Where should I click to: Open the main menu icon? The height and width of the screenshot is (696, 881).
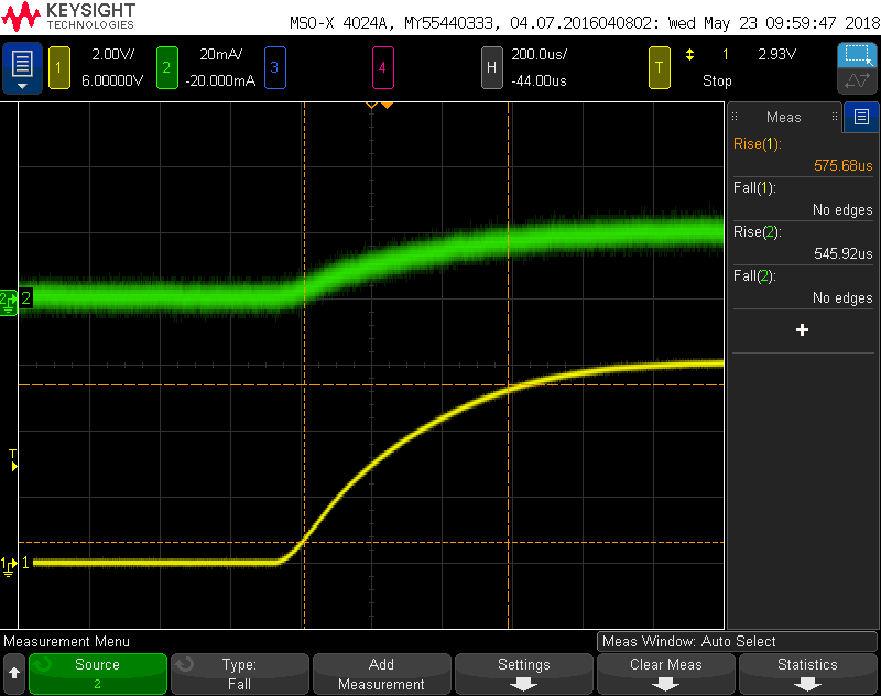tap(22, 69)
